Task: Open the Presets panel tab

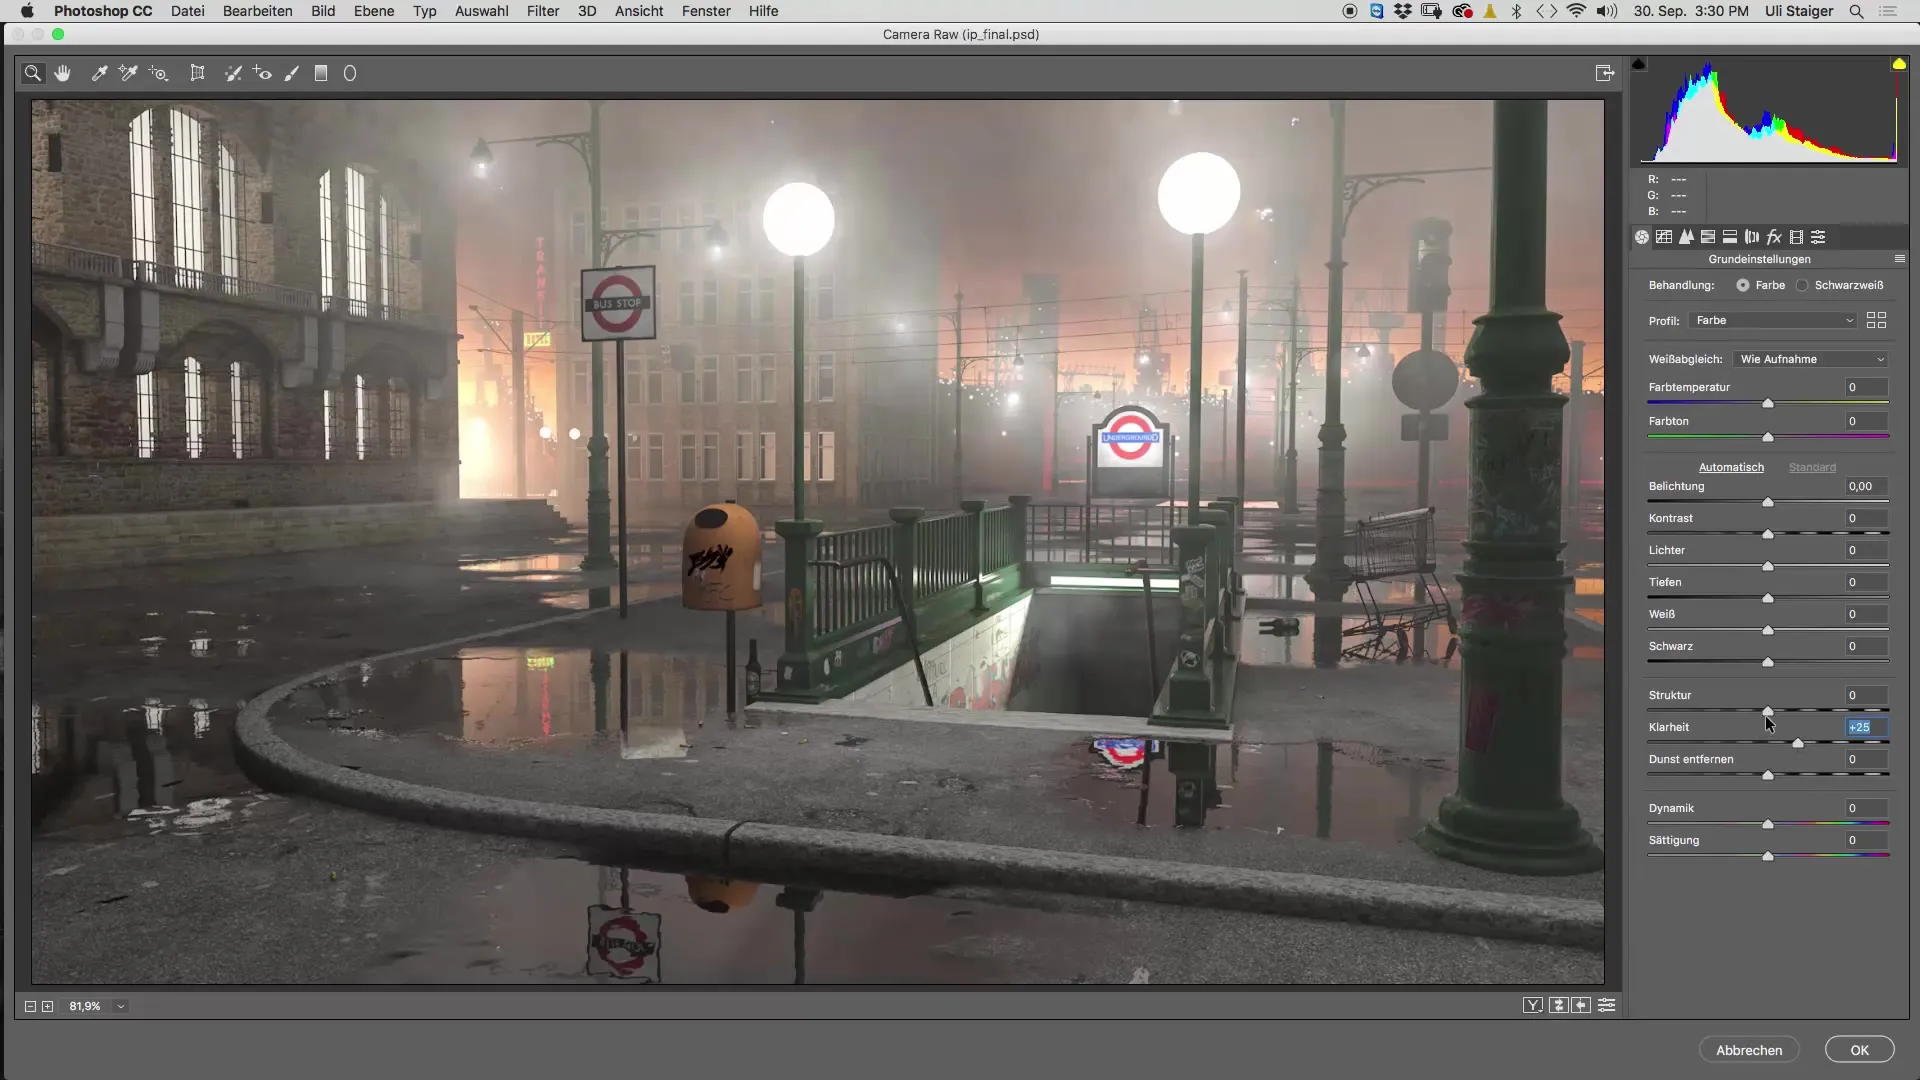Action: (1818, 237)
